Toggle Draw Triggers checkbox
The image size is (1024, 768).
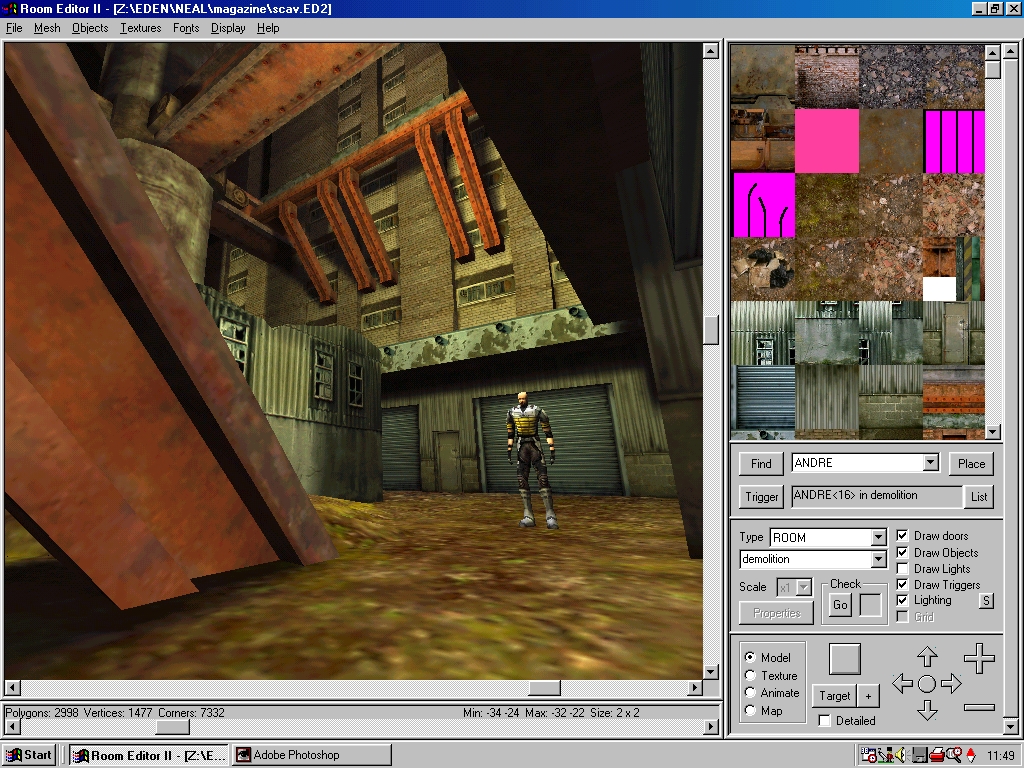[903, 584]
